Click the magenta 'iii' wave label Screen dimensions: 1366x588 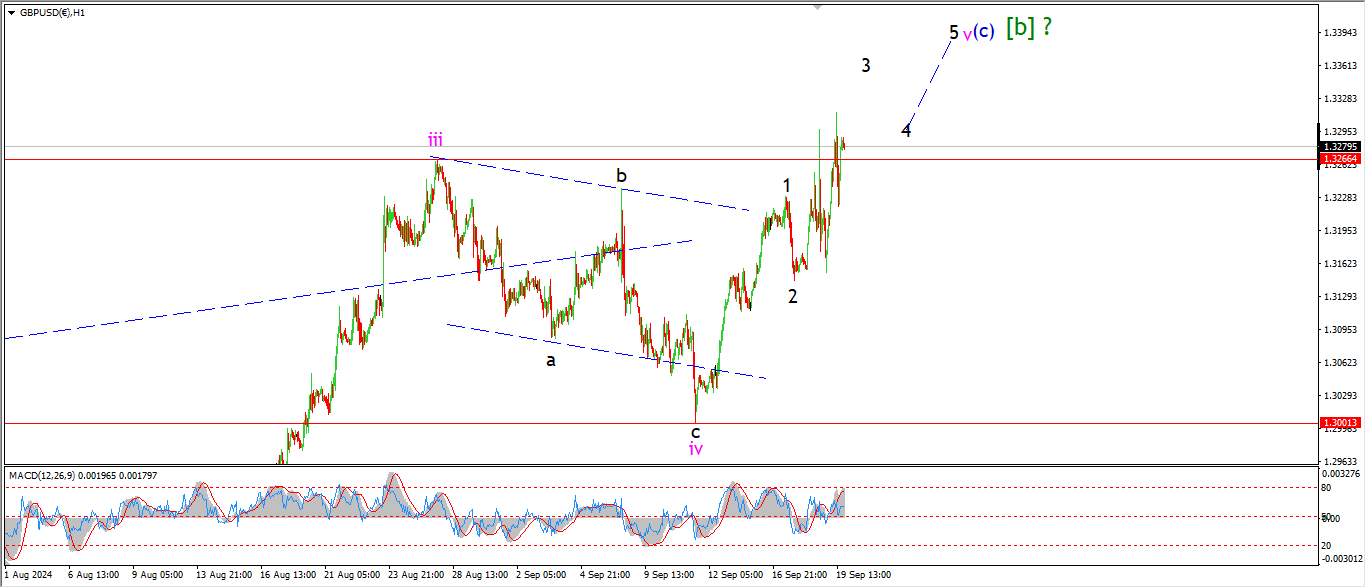[x=436, y=139]
